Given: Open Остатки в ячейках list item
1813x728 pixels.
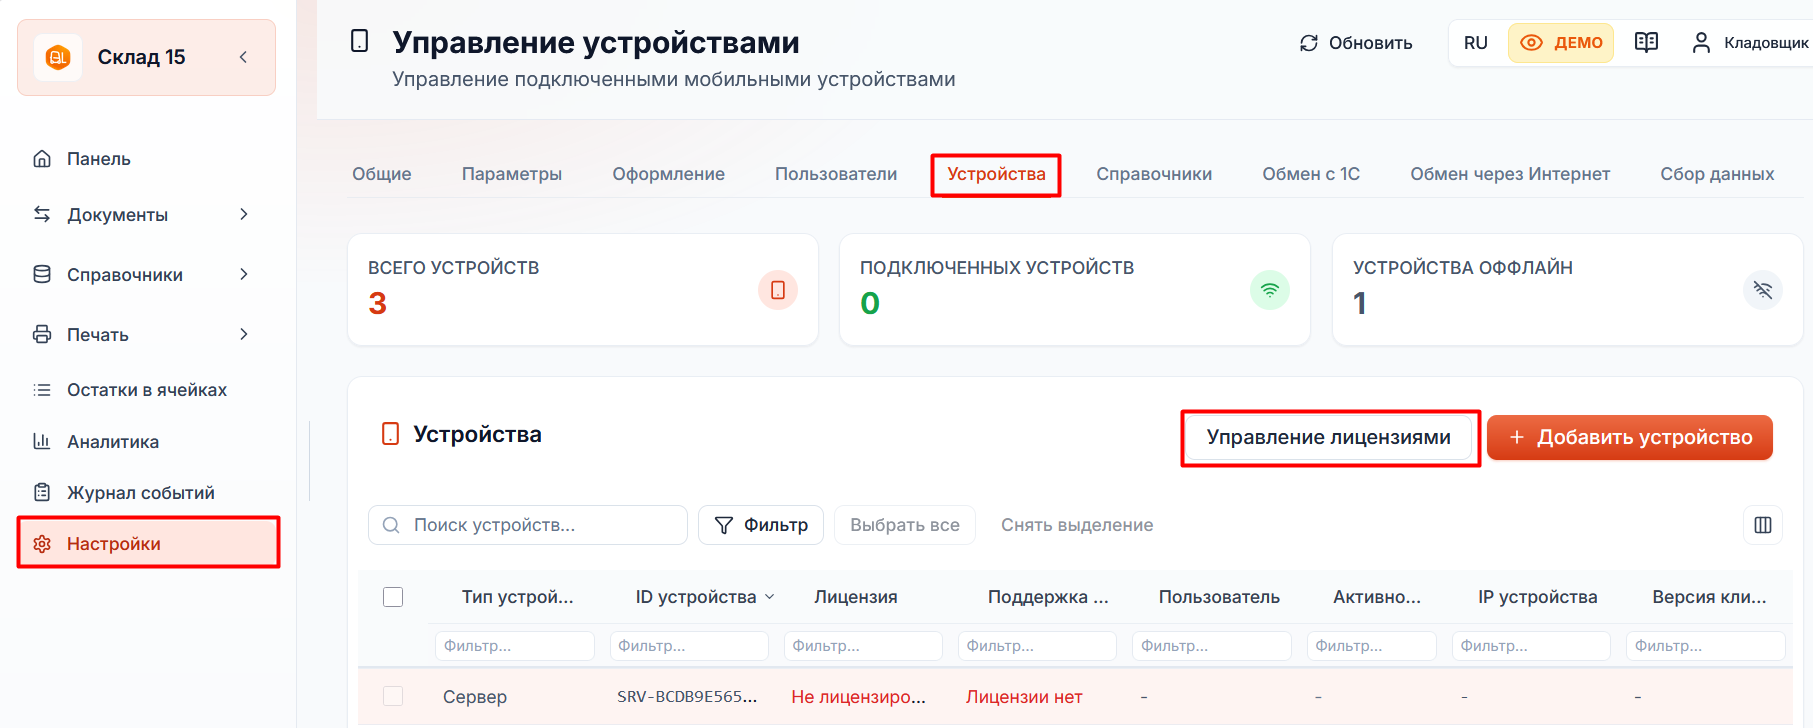Looking at the screenshot, I should pyautogui.click(x=146, y=390).
